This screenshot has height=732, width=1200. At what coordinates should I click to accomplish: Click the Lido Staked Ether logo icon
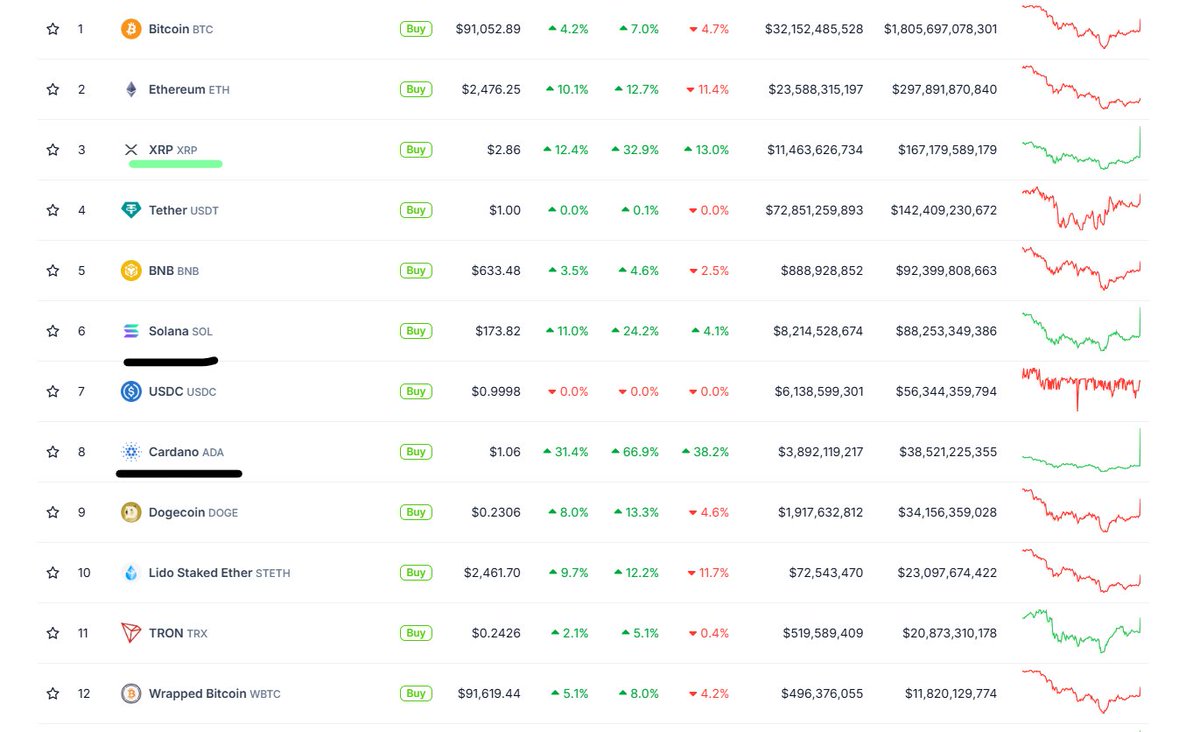[131, 573]
